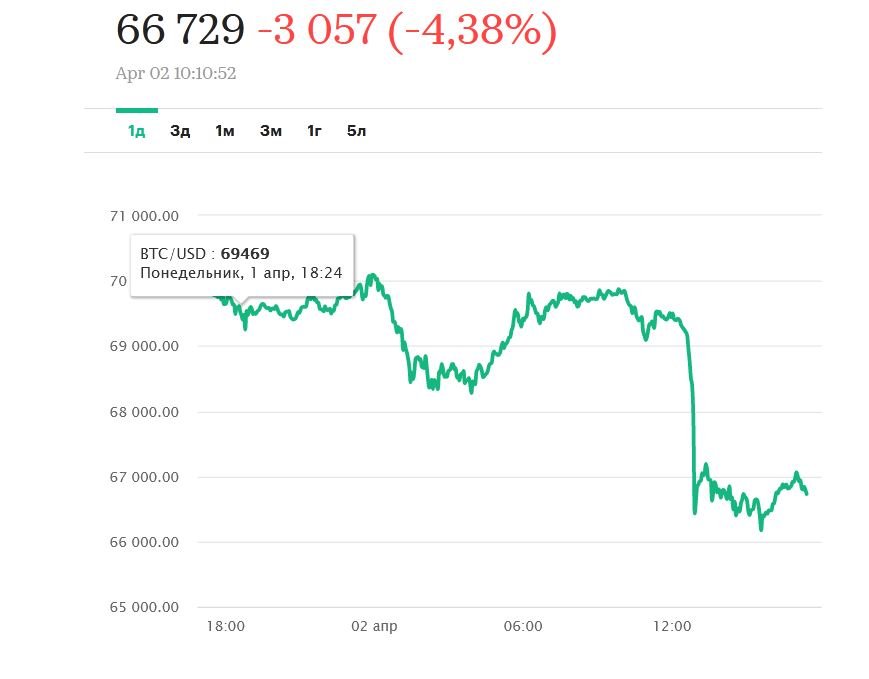Click the 18:00 time axis label
Screen dimensions: 869x679
225,627
